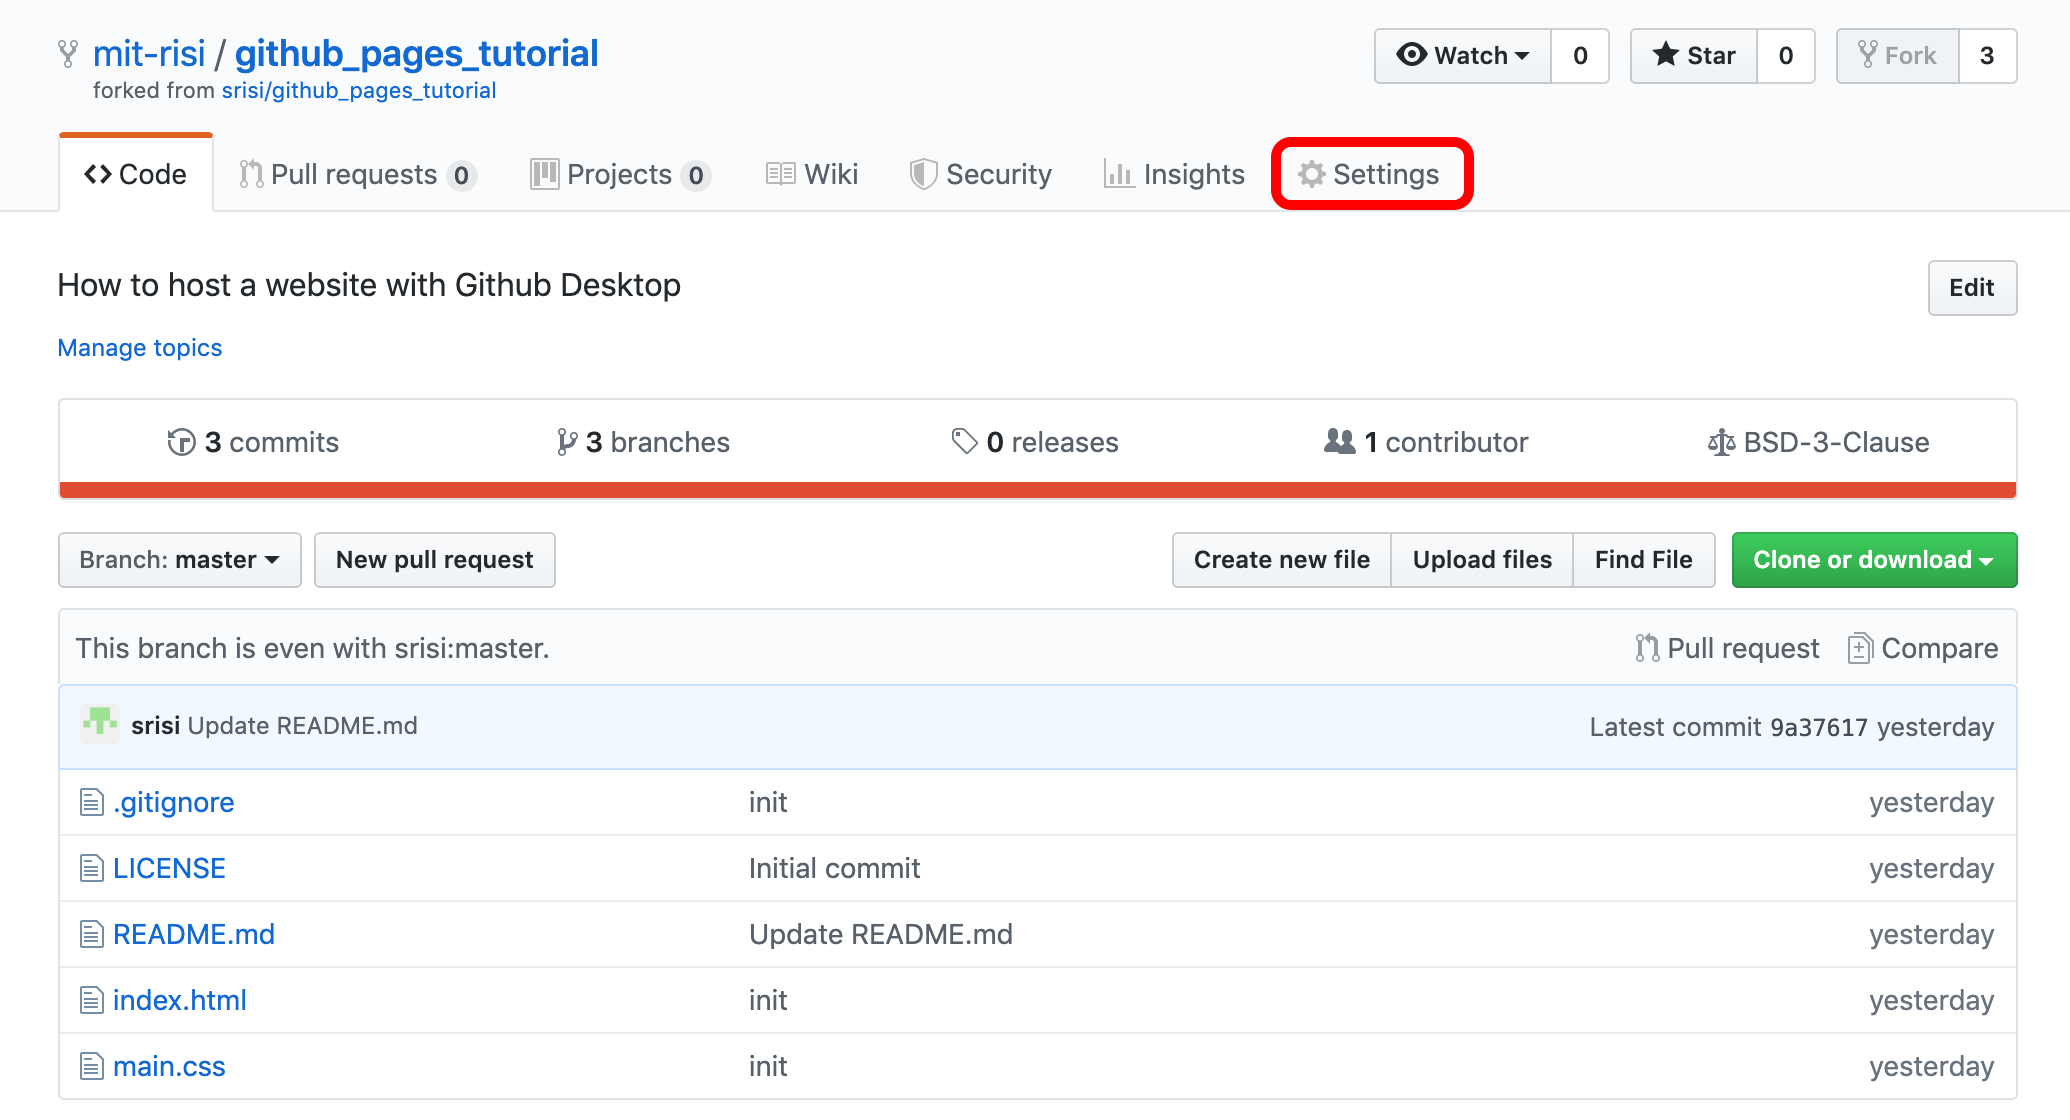Click the gear icon on the Settings tab
This screenshot has width=2070, height=1120.
tap(1311, 173)
